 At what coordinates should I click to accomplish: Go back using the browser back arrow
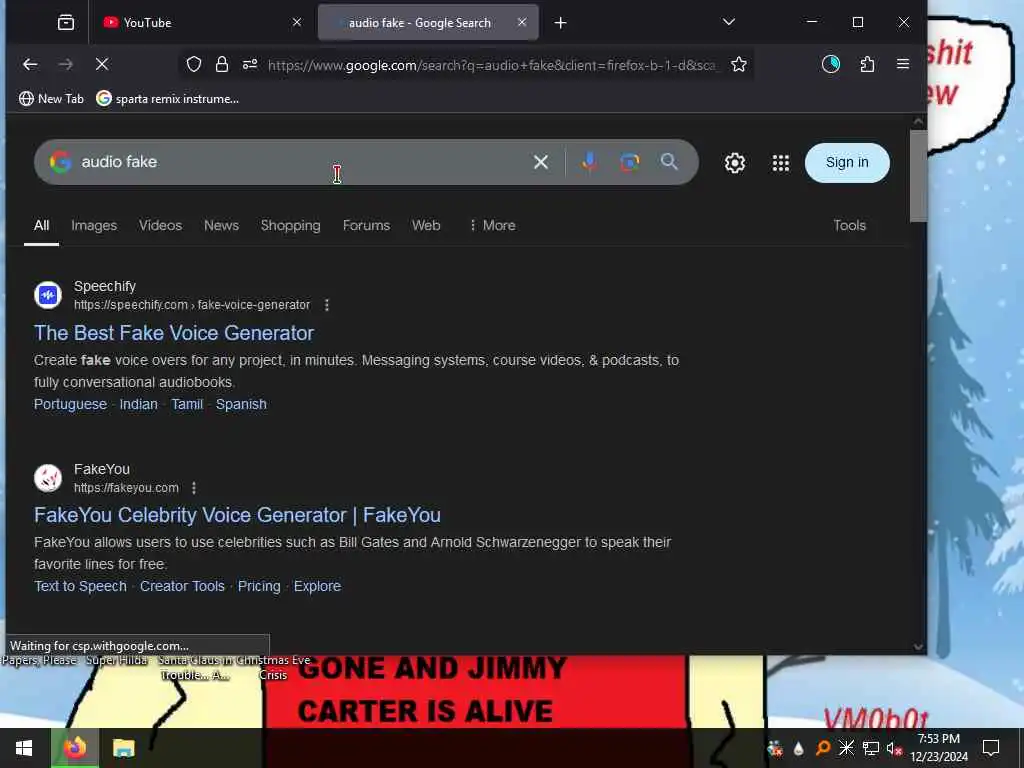[30, 64]
